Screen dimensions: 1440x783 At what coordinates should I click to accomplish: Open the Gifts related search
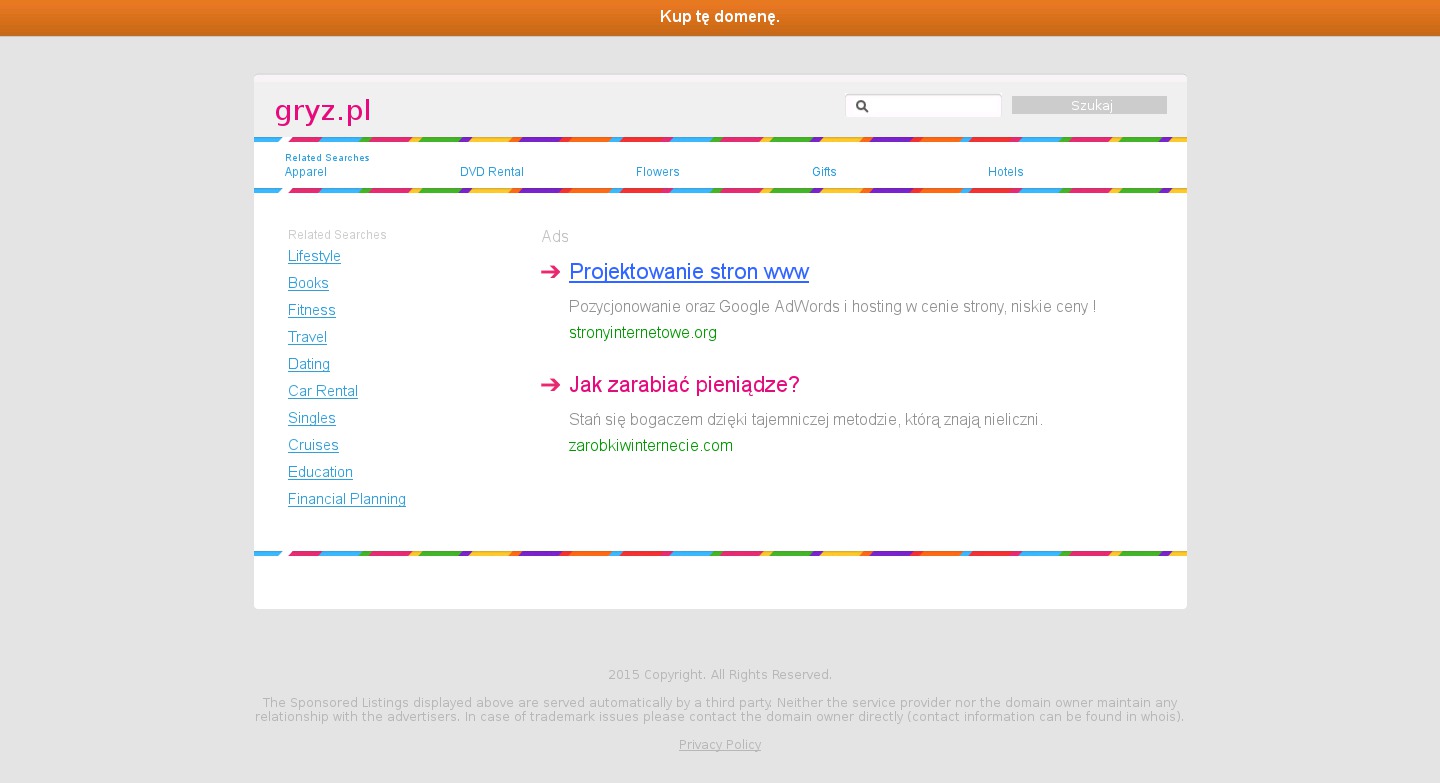824,172
